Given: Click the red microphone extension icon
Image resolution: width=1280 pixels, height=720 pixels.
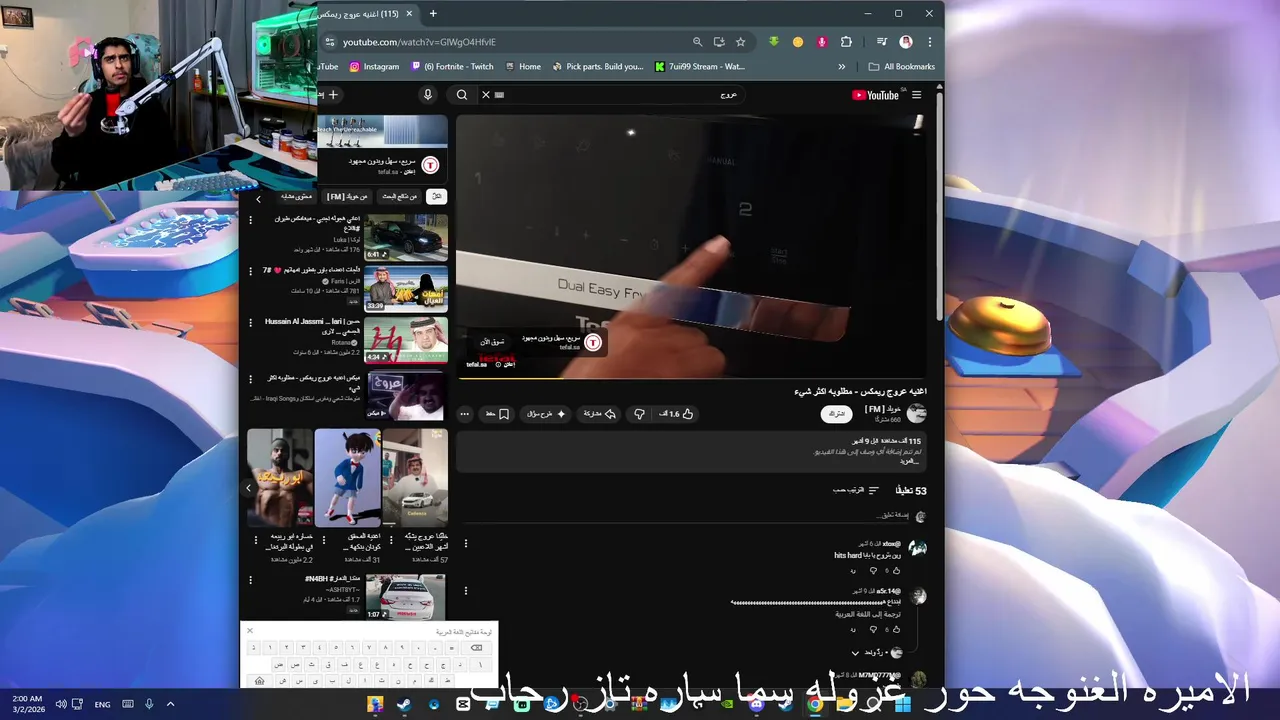Looking at the screenshot, I should (x=822, y=42).
